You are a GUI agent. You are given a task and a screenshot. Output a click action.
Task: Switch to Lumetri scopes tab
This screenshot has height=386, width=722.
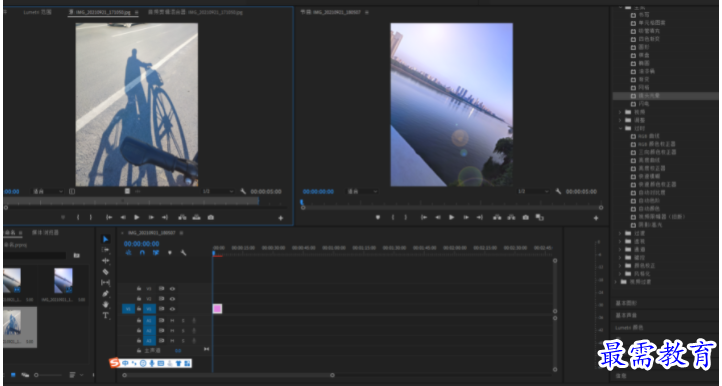[37, 12]
